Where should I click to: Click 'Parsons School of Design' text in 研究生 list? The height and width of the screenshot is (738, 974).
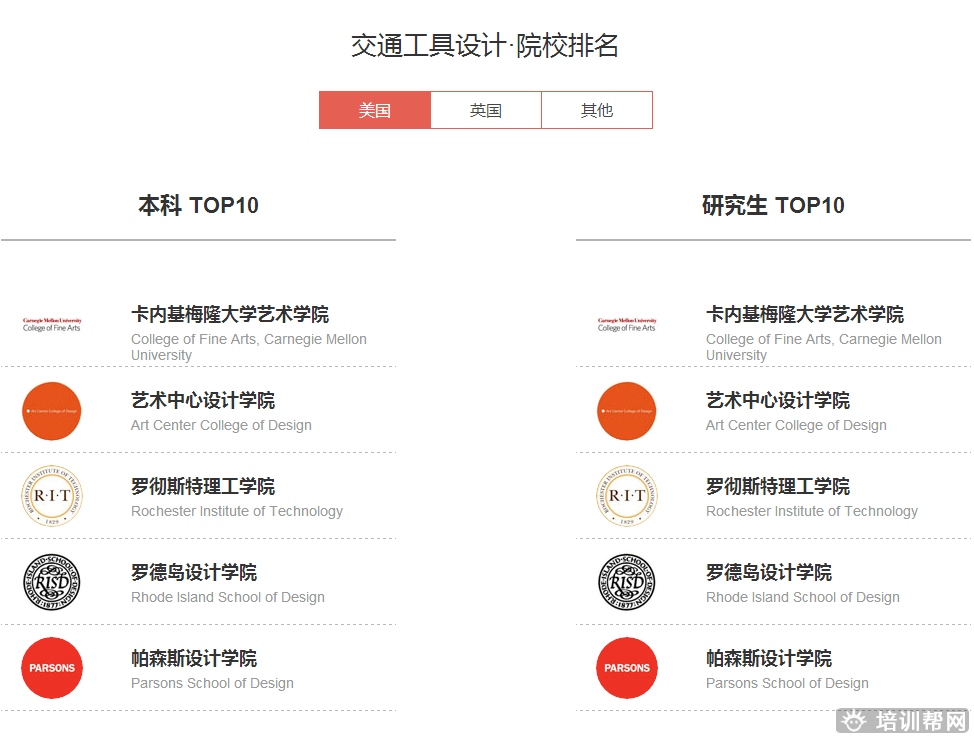coord(788,683)
